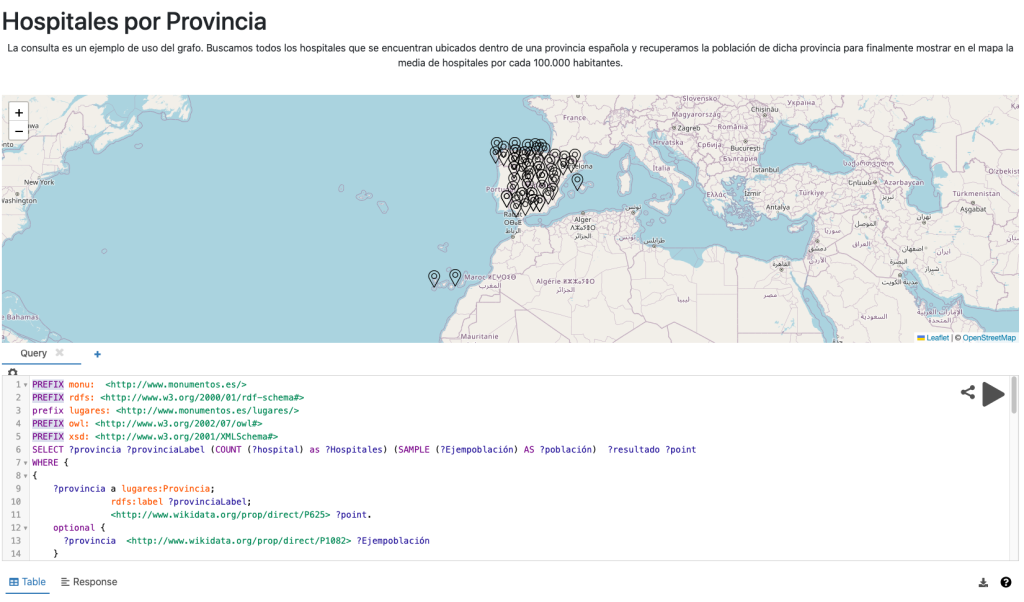Open the OpenStreetMap attribution link
1024x602 pixels.
(988, 338)
